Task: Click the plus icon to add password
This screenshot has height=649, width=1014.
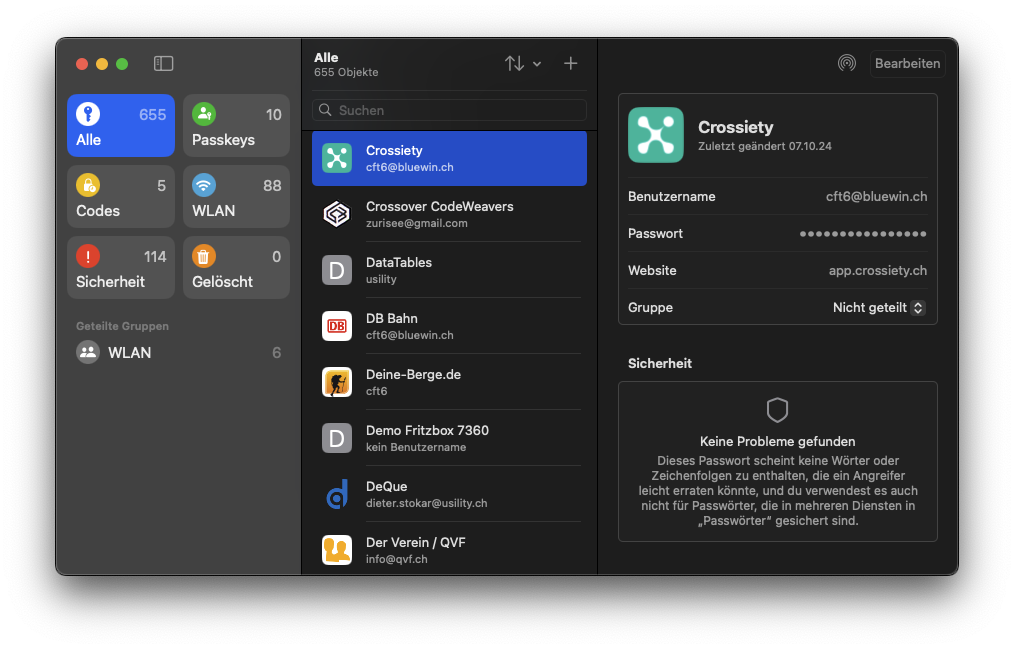Action: (570, 63)
